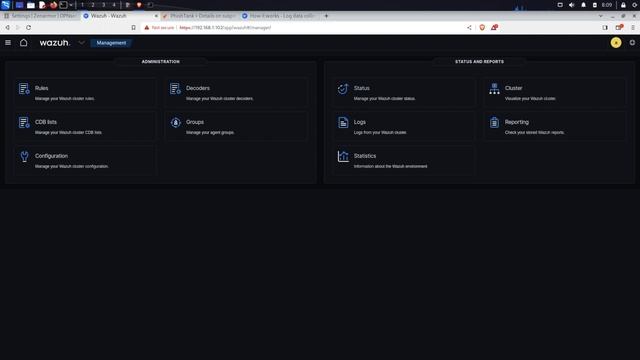Screen dimensions: 640x360
Task: Expand the Wazuh modules dropdown chevron
Action: point(81,42)
